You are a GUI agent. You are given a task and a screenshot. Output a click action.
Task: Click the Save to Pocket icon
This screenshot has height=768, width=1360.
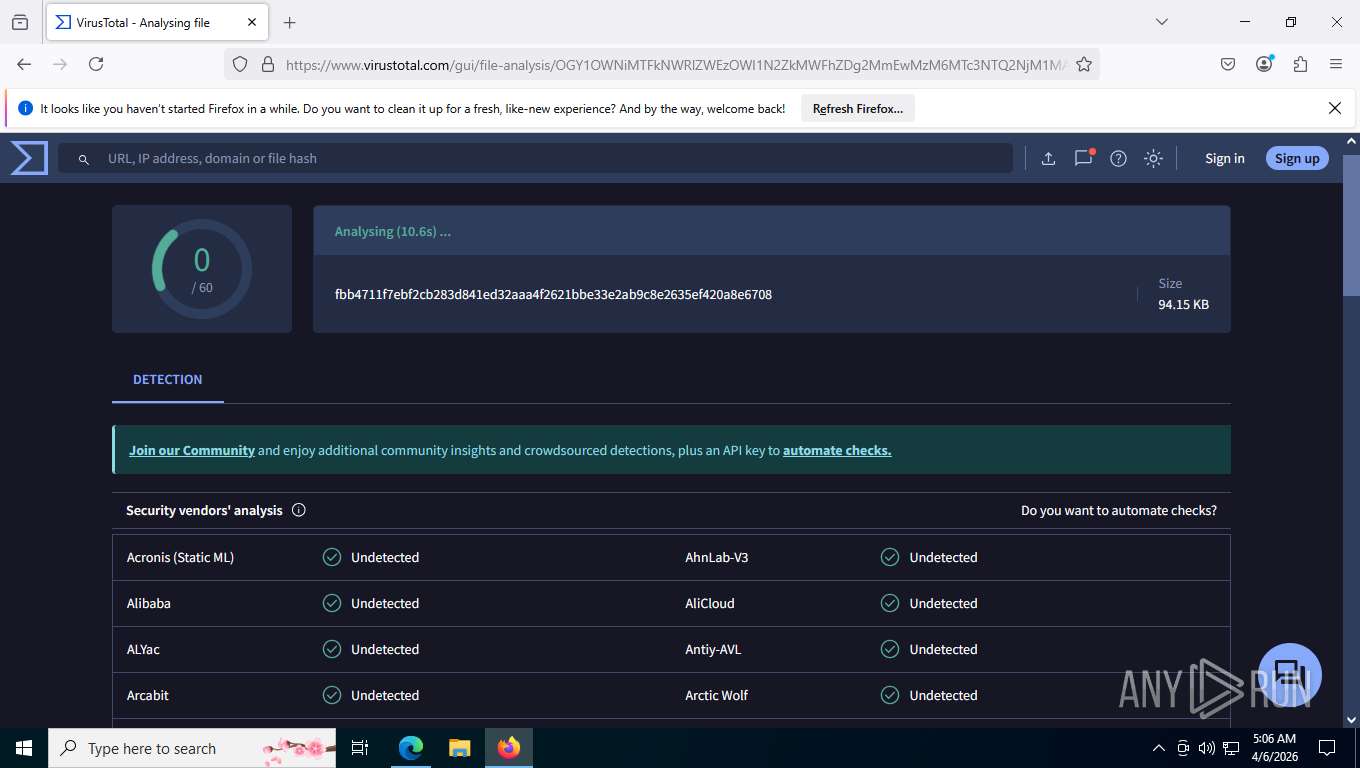(1228, 64)
